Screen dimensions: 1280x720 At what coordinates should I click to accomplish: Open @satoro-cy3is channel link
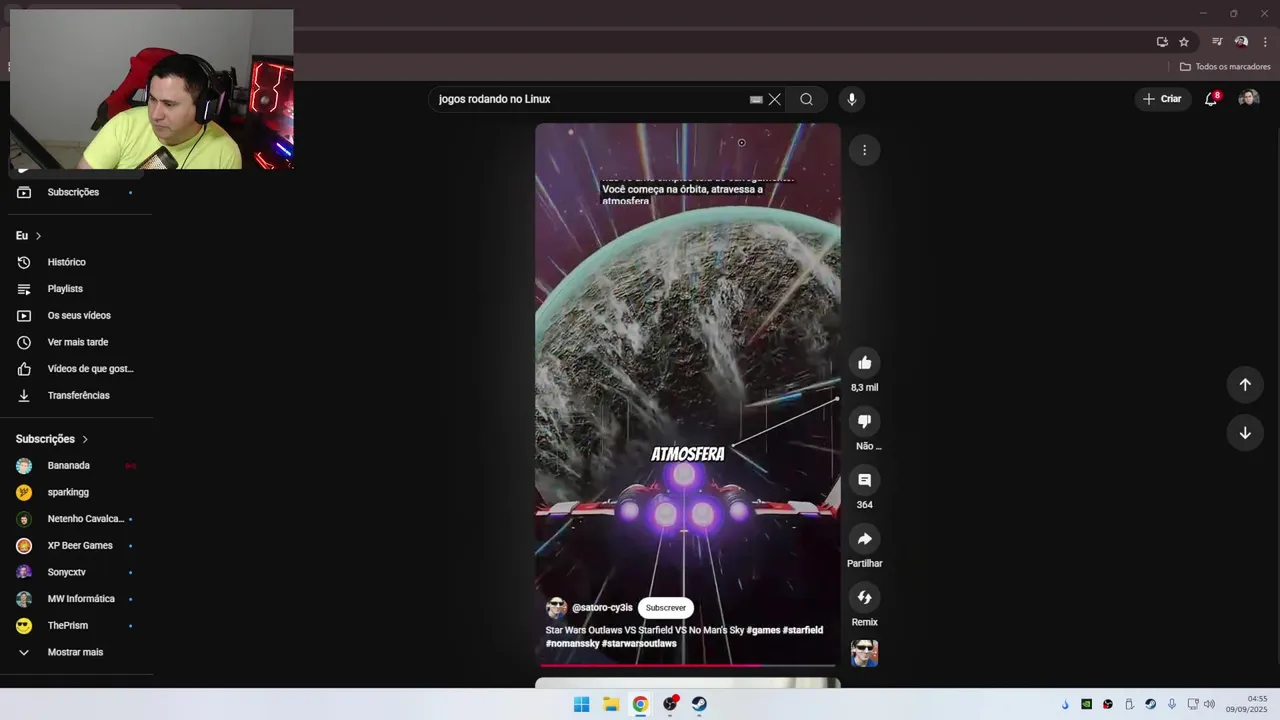pos(602,608)
